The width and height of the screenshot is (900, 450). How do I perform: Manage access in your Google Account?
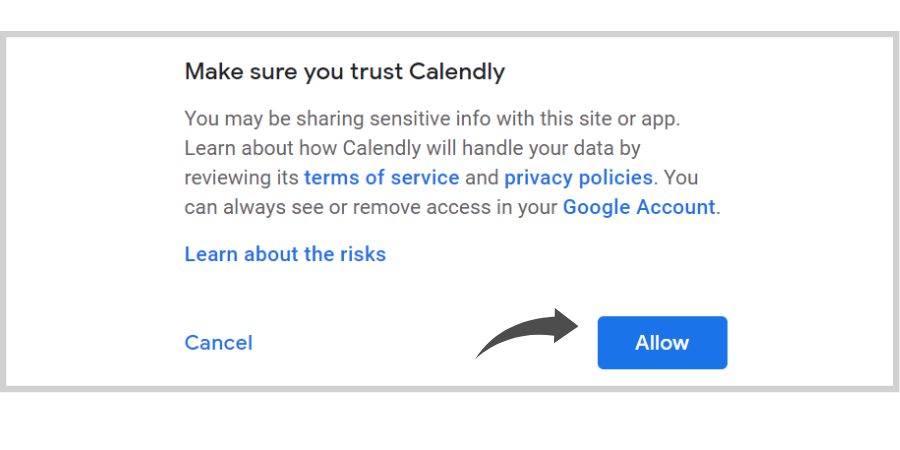click(x=639, y=207)
